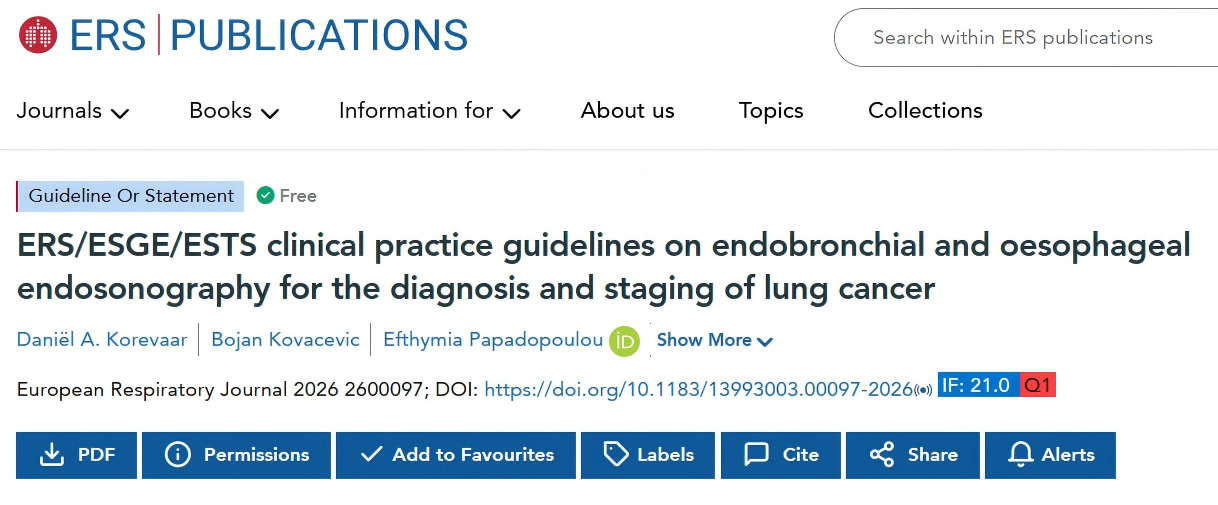Open the About us menu item
Image resolution: width=1218 pixels, height=505 pixels.
628,111
